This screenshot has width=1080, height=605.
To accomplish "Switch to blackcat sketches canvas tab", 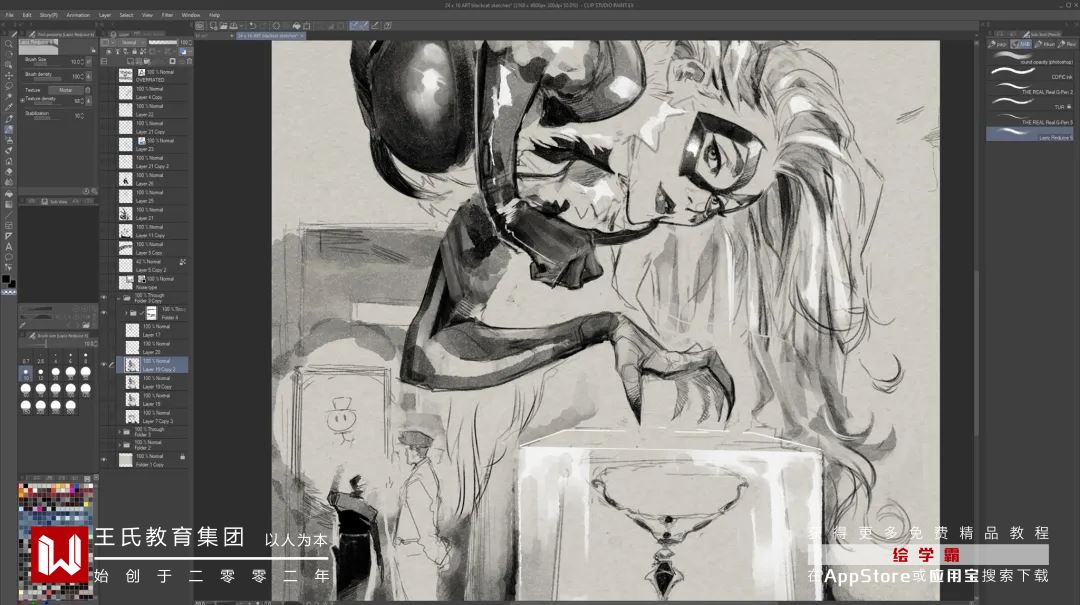I will 270,35.
